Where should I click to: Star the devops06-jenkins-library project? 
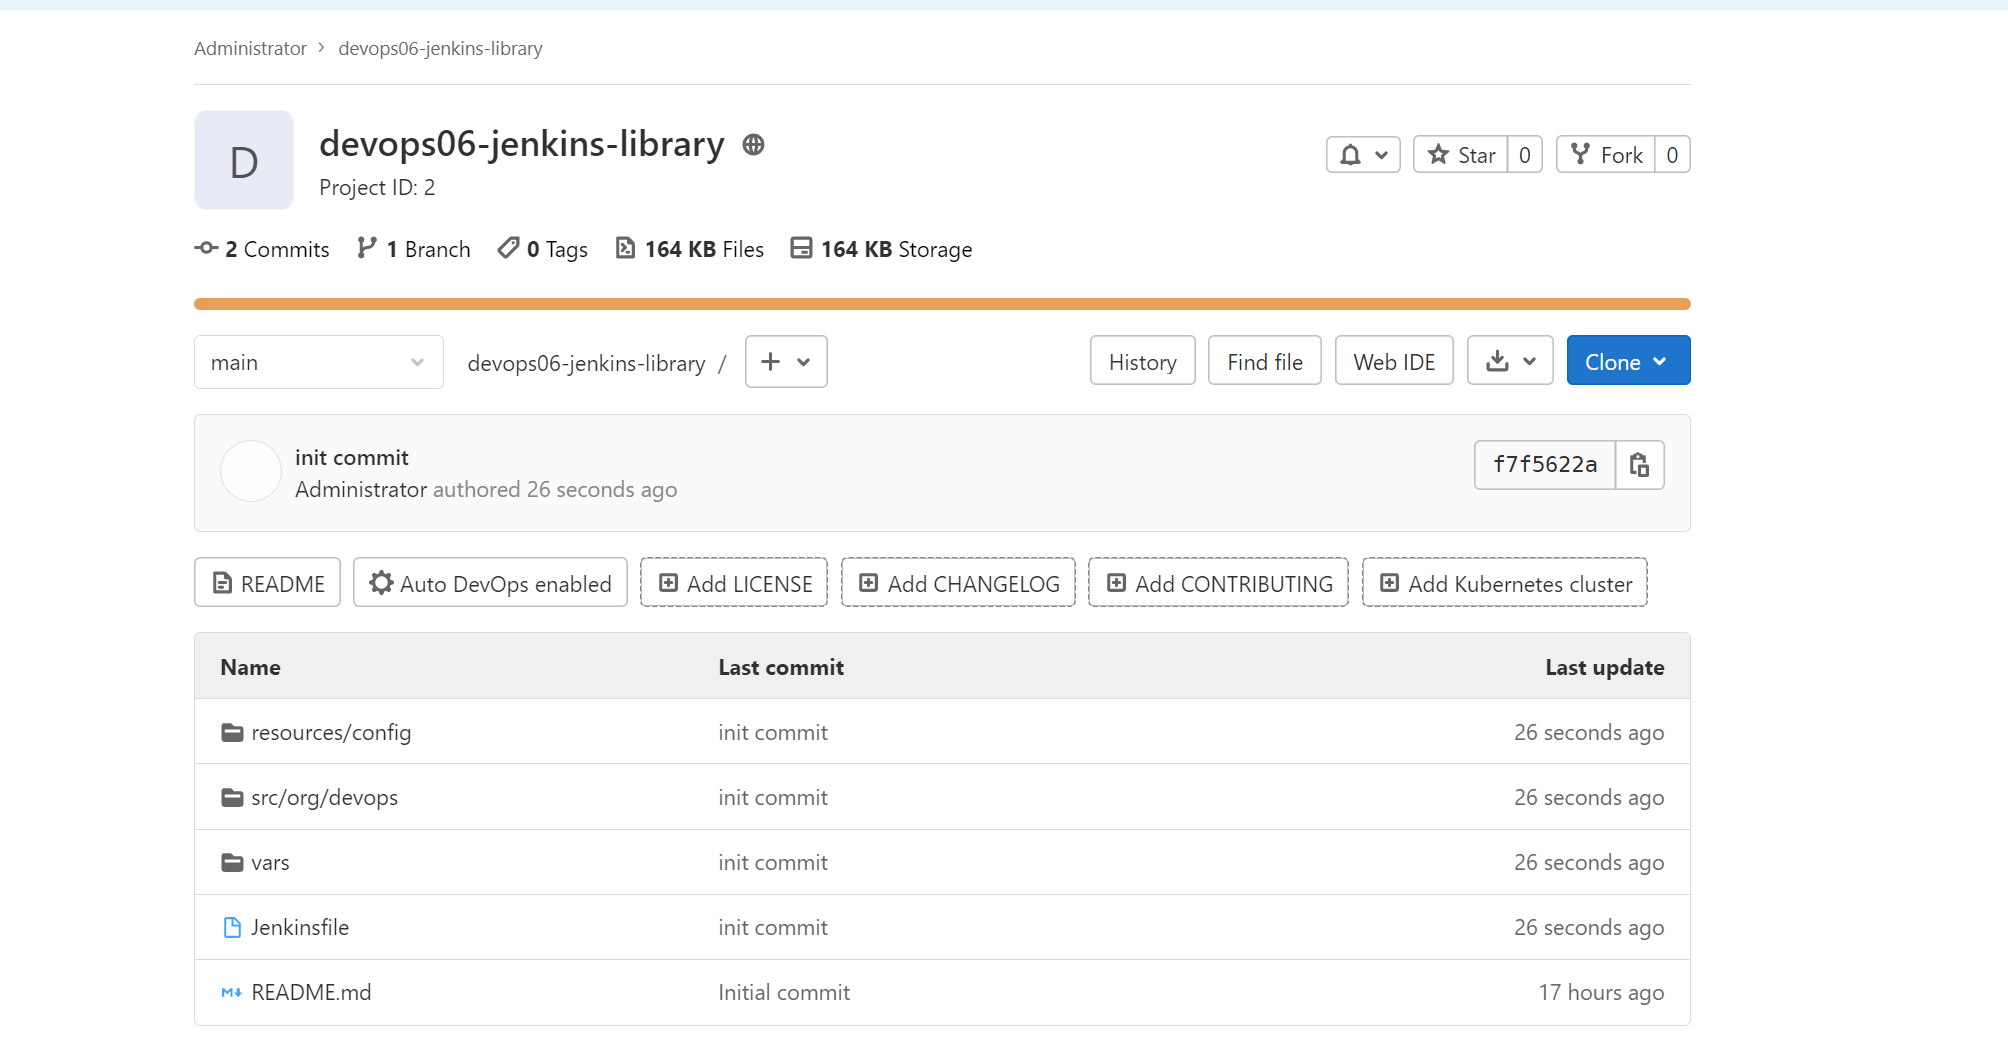(1460, 155)
